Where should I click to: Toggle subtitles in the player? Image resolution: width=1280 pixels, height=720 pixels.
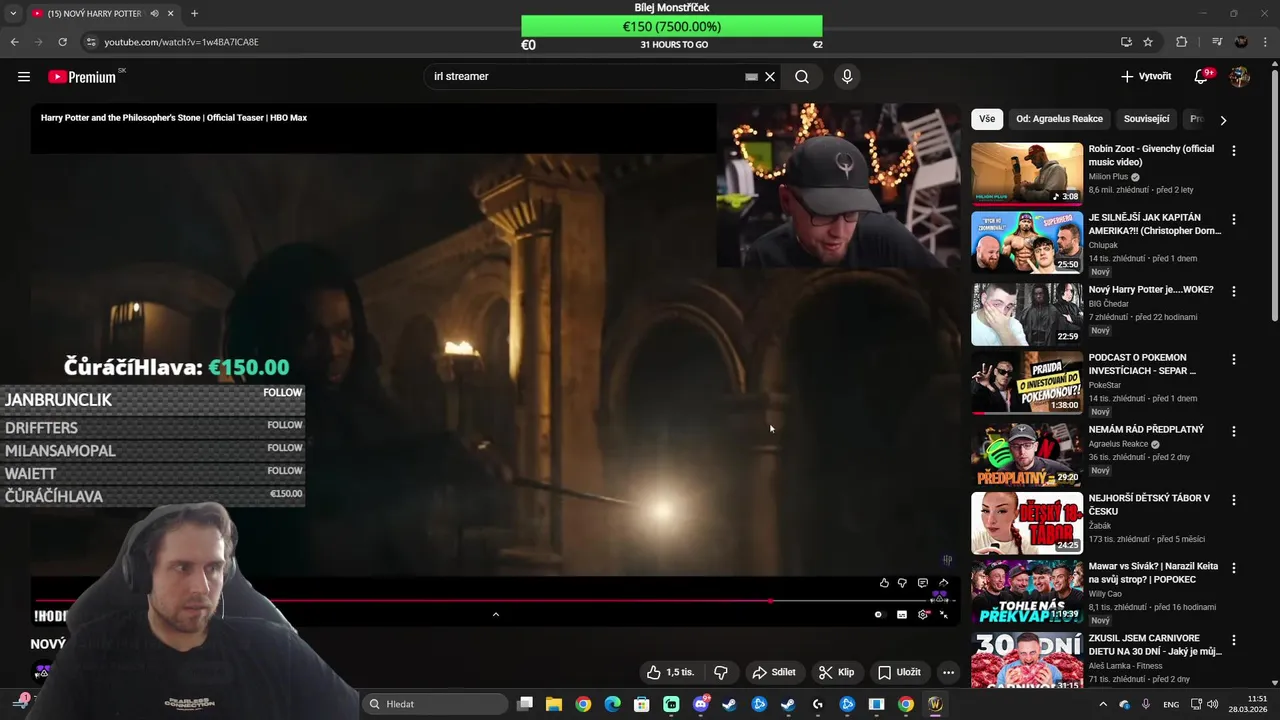(x=902, y=615)
